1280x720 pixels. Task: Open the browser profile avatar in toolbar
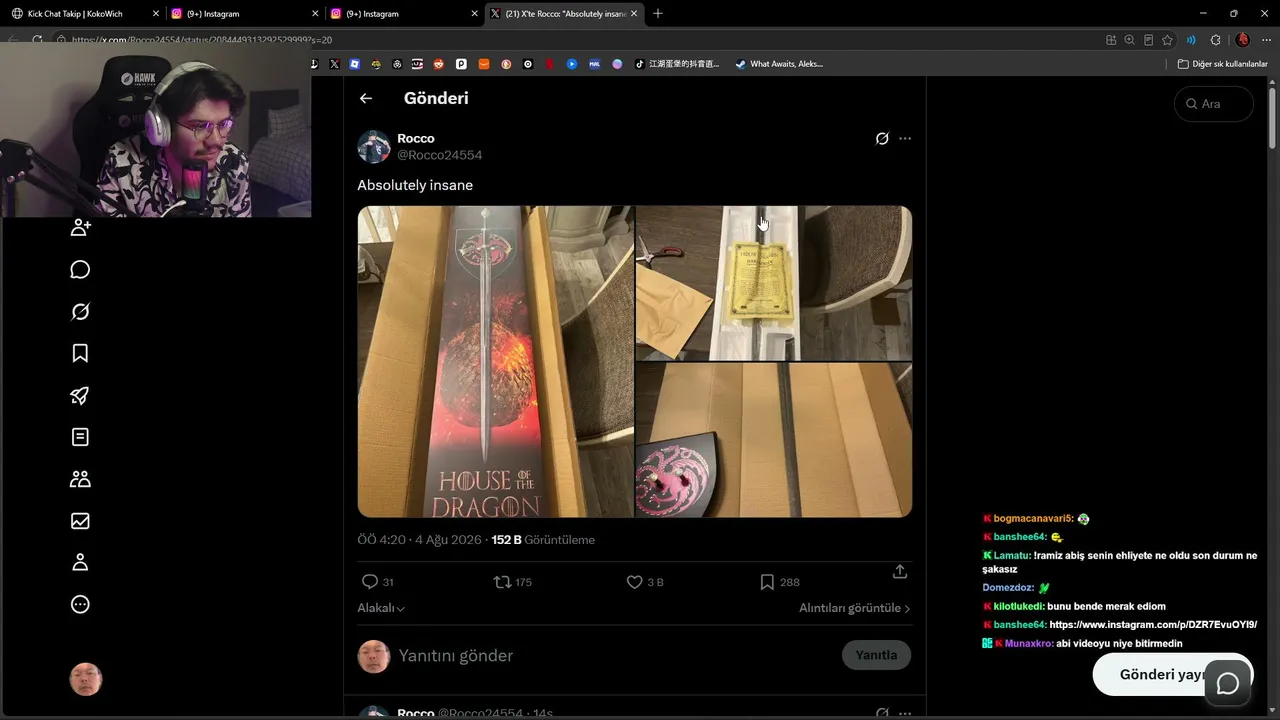point(1243,40)
